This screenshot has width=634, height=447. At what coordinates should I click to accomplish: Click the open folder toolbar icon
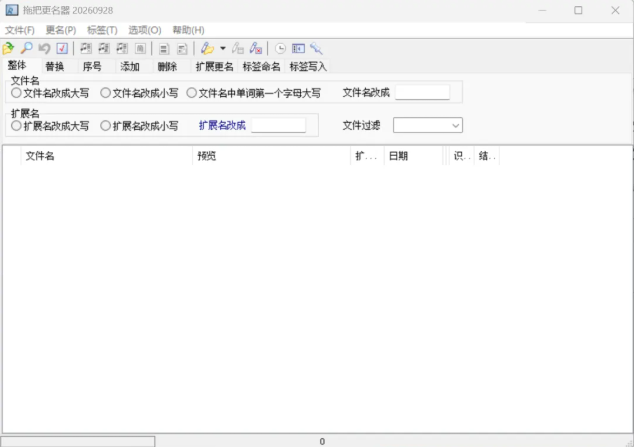click(x=8, y=48)
